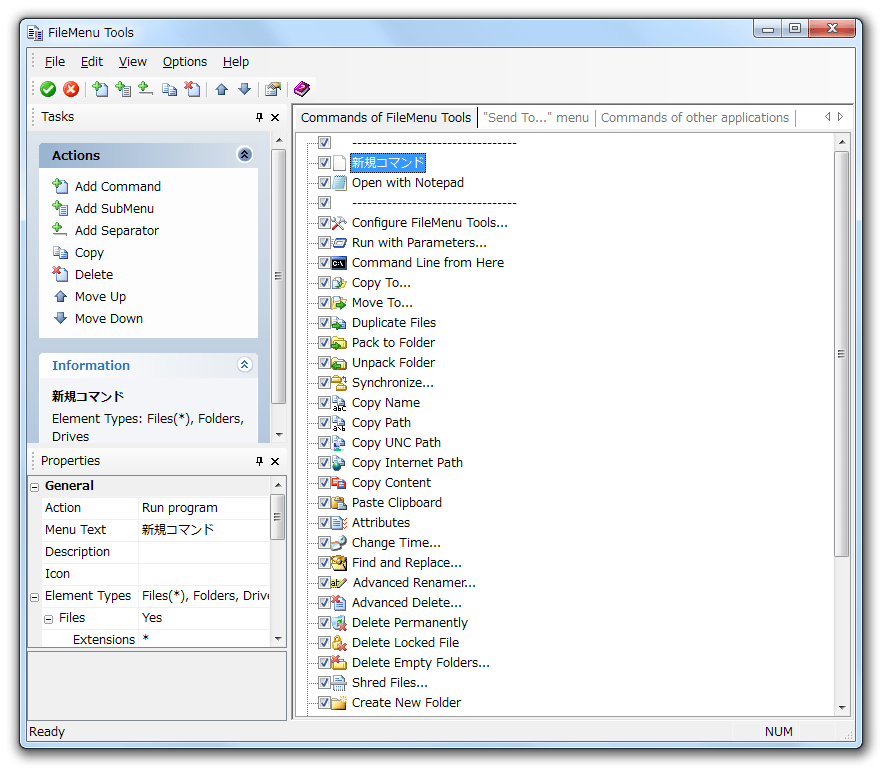884x772 pixels.
Task: Switch to Commands of other applications tab
Action: click(695, 118)
